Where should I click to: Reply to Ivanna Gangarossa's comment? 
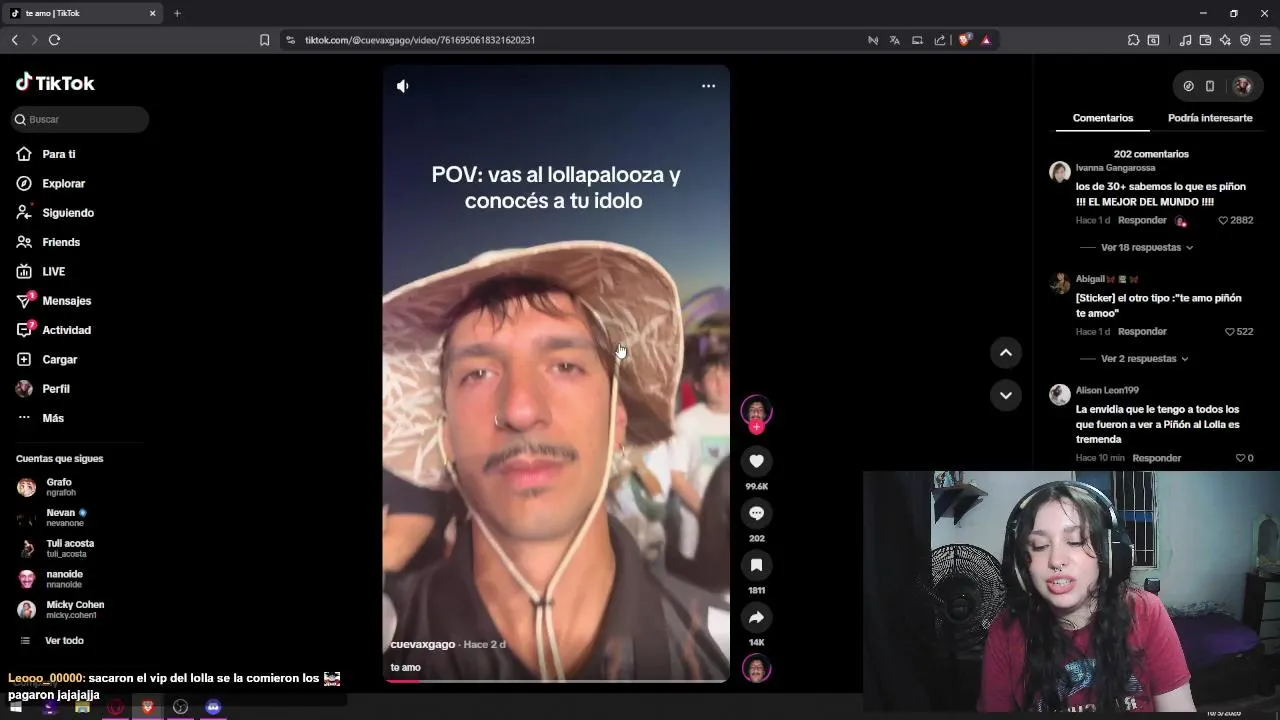click(x=1142, y=220)
